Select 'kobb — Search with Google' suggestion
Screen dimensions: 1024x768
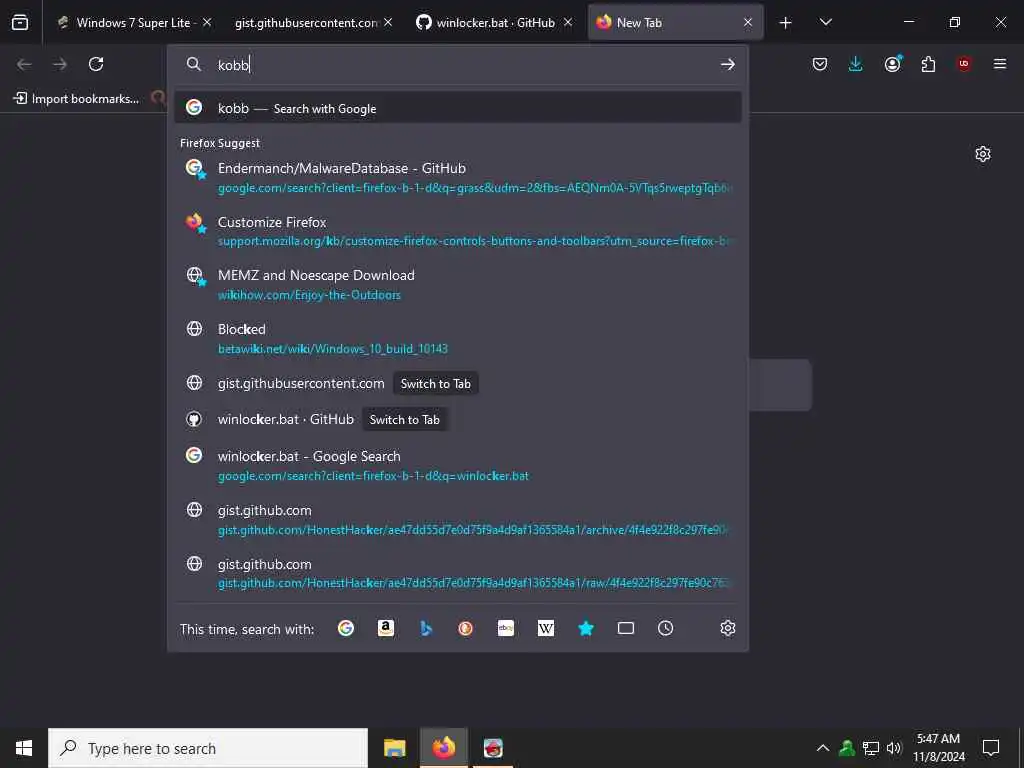coord(458,108)
